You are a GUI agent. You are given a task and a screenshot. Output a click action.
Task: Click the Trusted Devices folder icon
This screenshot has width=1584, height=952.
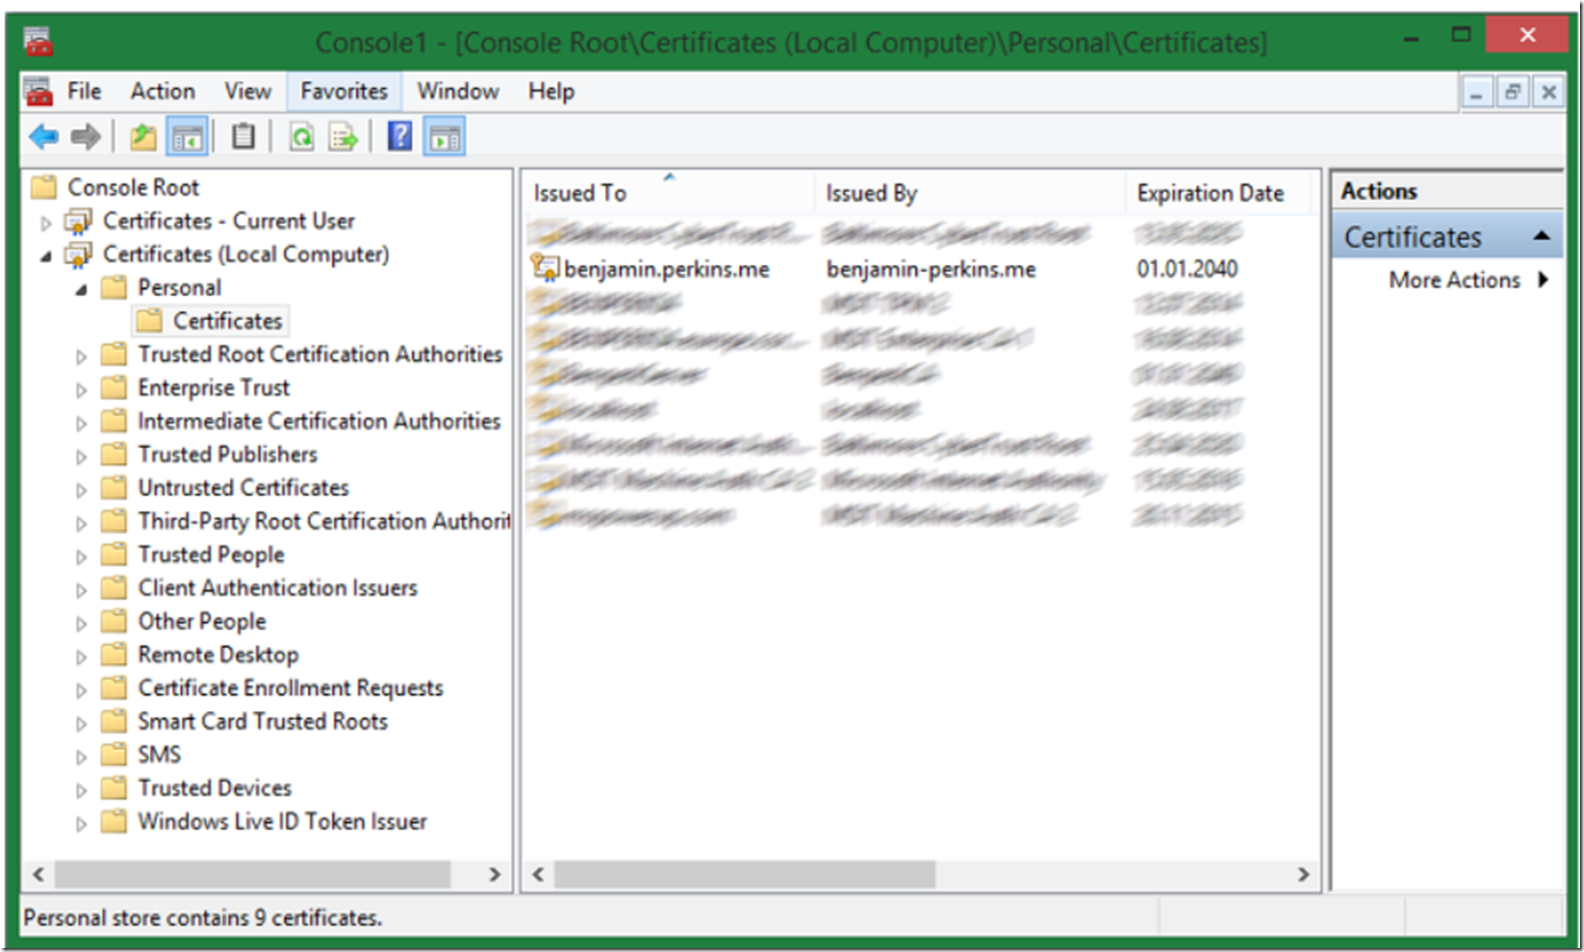coord(115,788)
